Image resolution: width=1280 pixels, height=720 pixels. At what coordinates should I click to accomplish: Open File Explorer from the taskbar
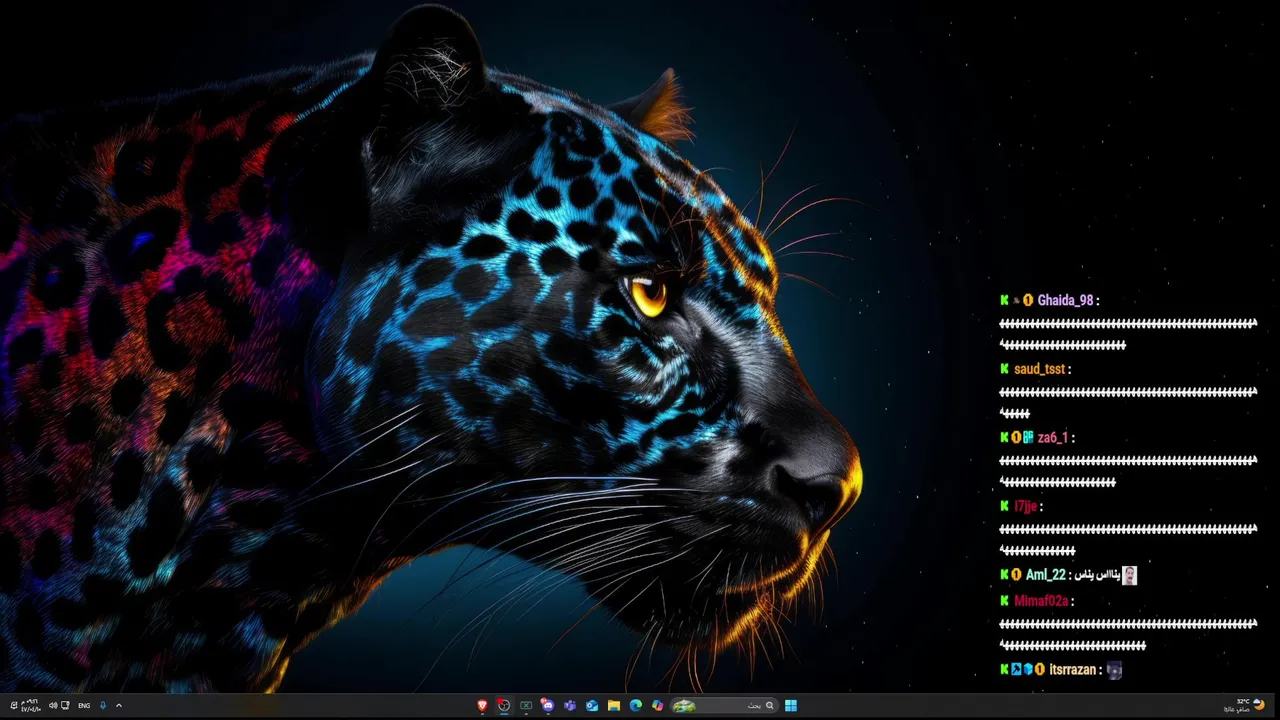point(614,705)
